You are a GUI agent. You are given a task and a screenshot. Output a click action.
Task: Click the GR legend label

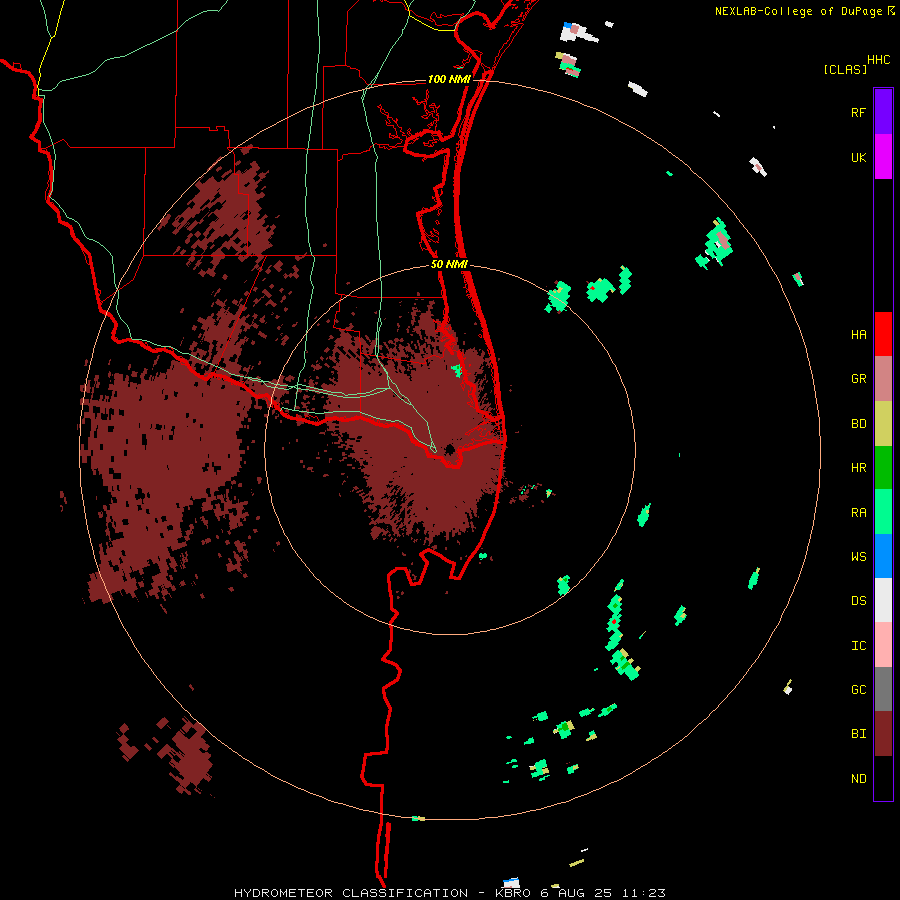click(x=858, y=379)
